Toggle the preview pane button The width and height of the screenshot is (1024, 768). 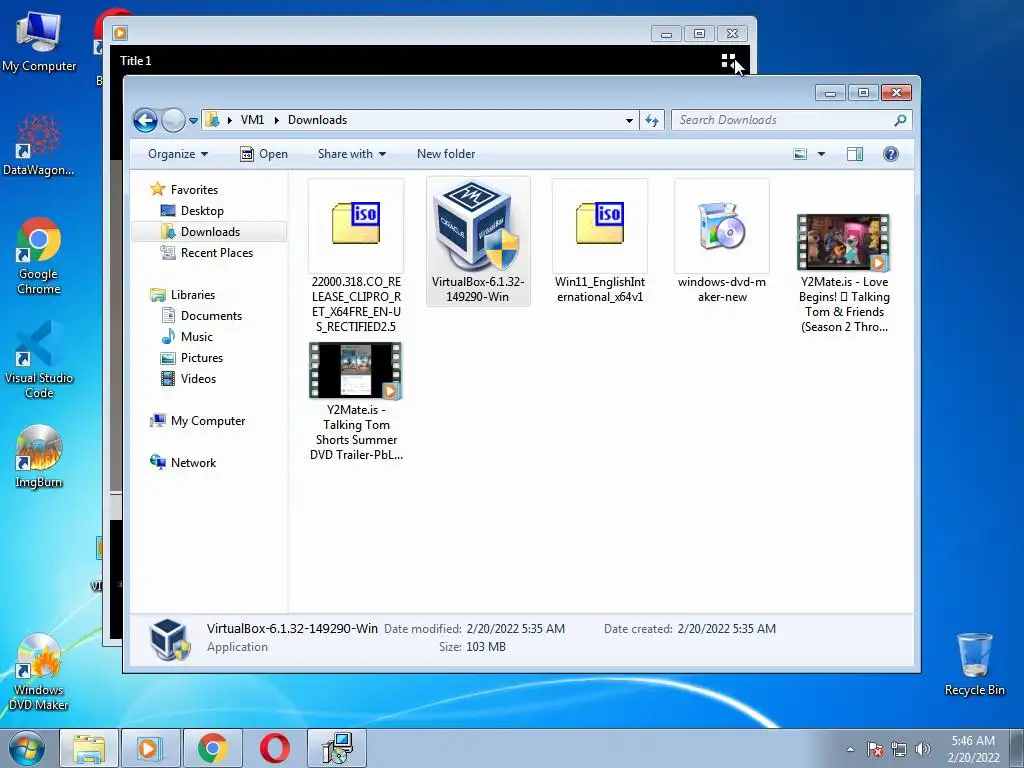[855, 154]
